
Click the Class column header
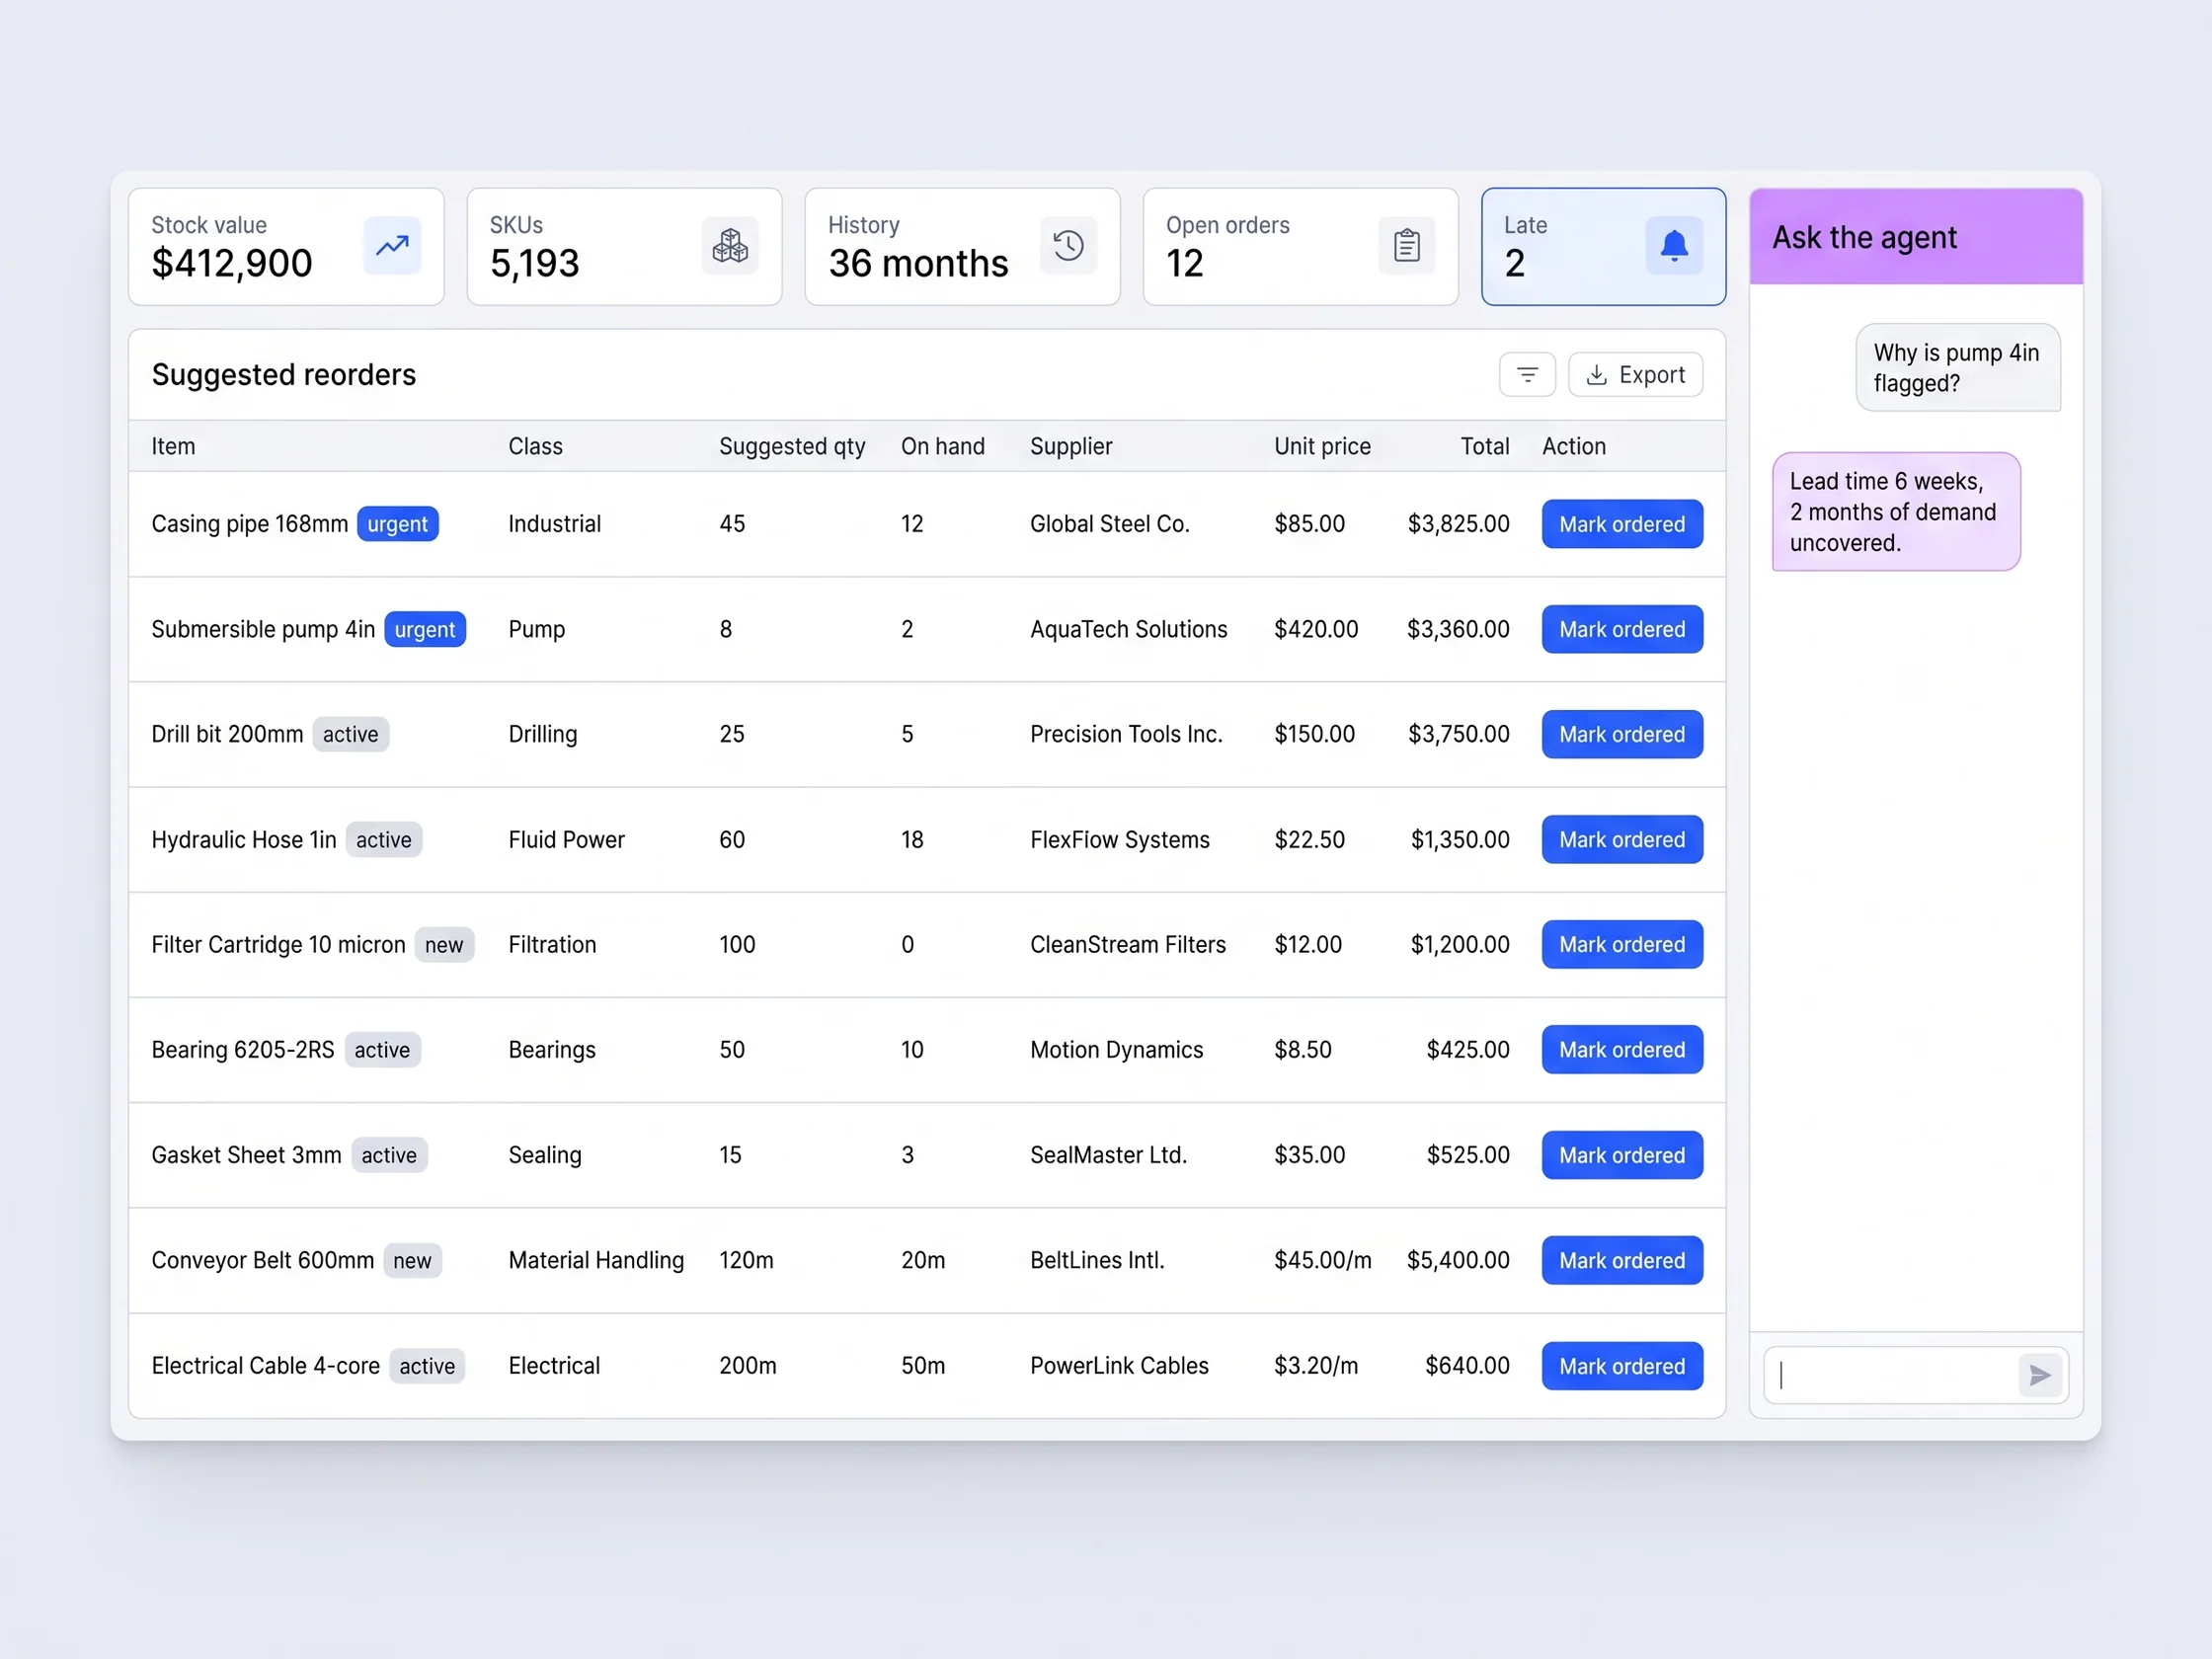535,446
